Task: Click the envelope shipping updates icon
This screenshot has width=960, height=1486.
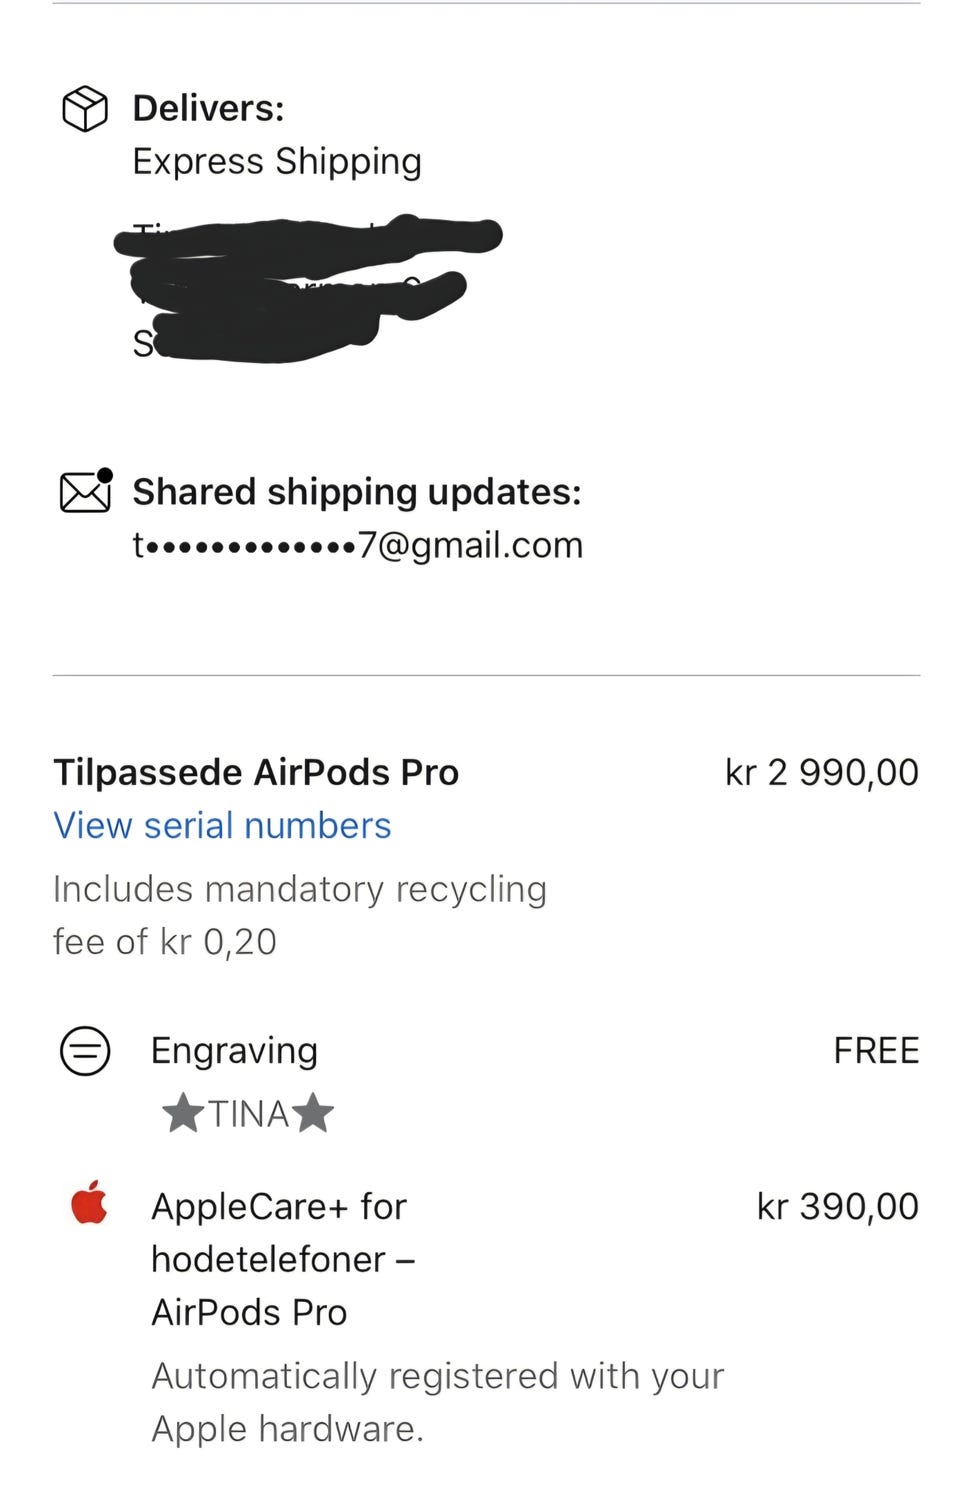Action: [86, 490]
